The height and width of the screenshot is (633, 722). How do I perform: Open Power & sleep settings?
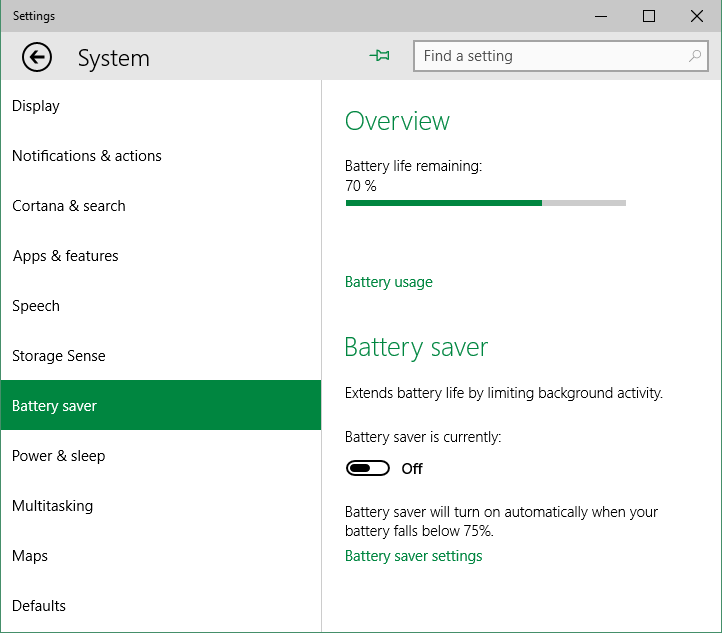[x=59, y=456]
